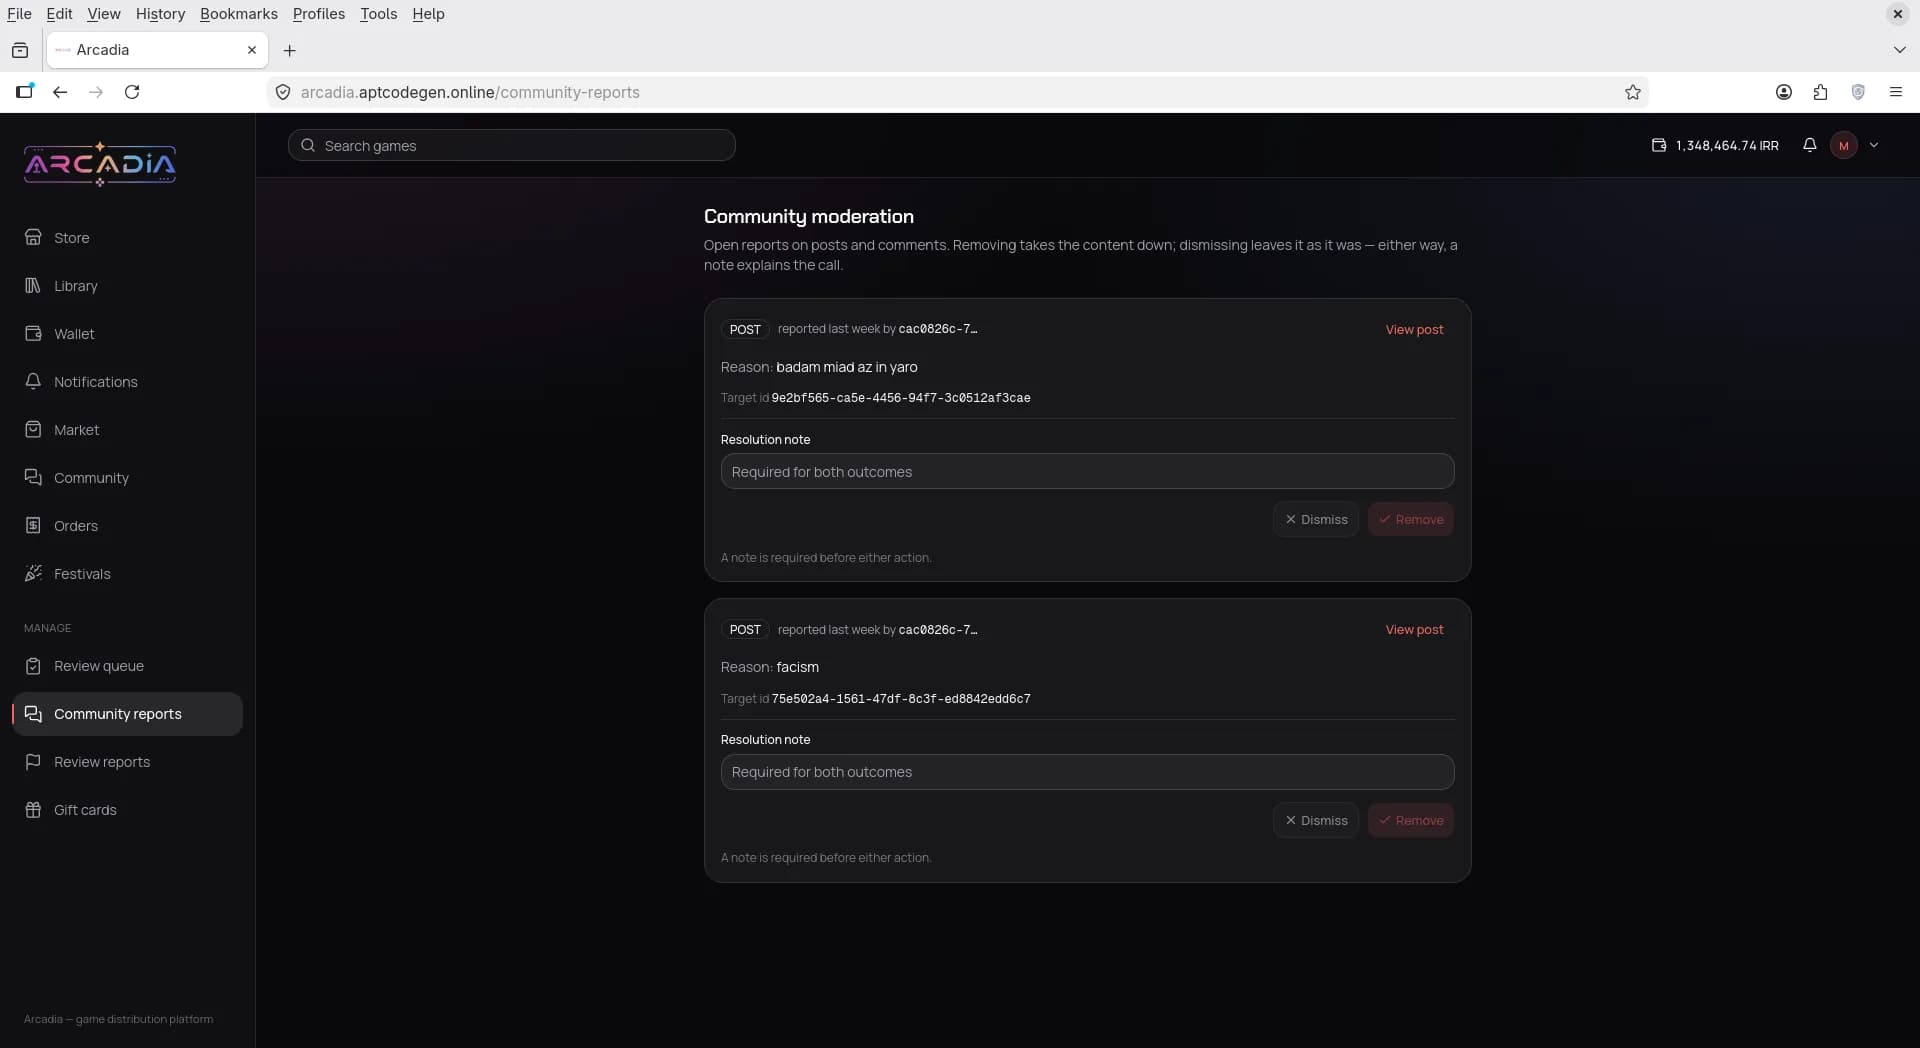This screenshot has width=1920, height=1048.
Task: Open the Review queue clipboard icon
Action: pyautogui.click(x=33, y=665)
